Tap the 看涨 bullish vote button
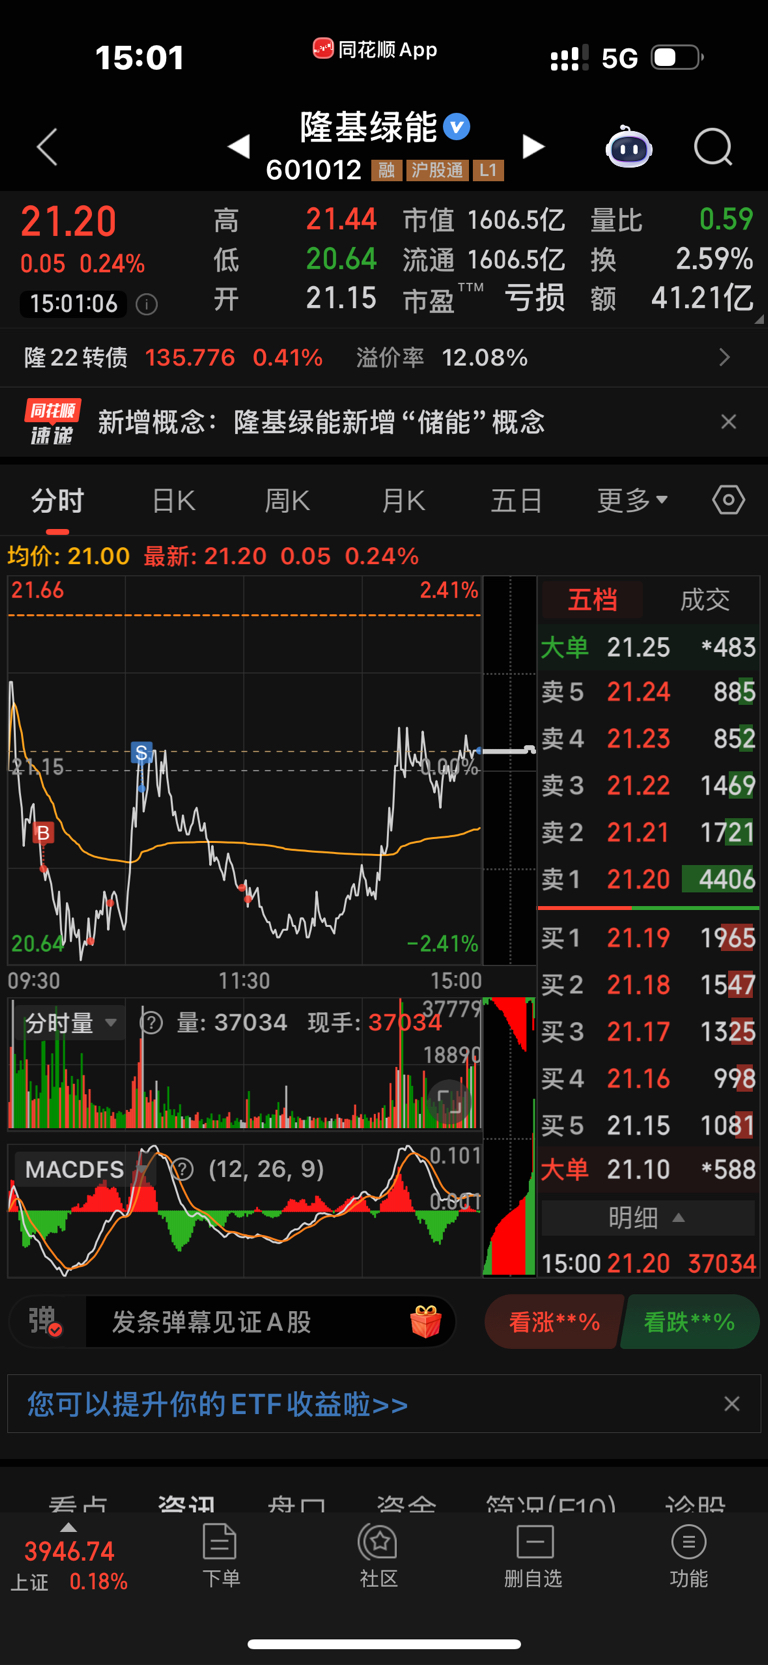Image resolution: width=769 pixels, height=1665 pixels. [554, 1322]
